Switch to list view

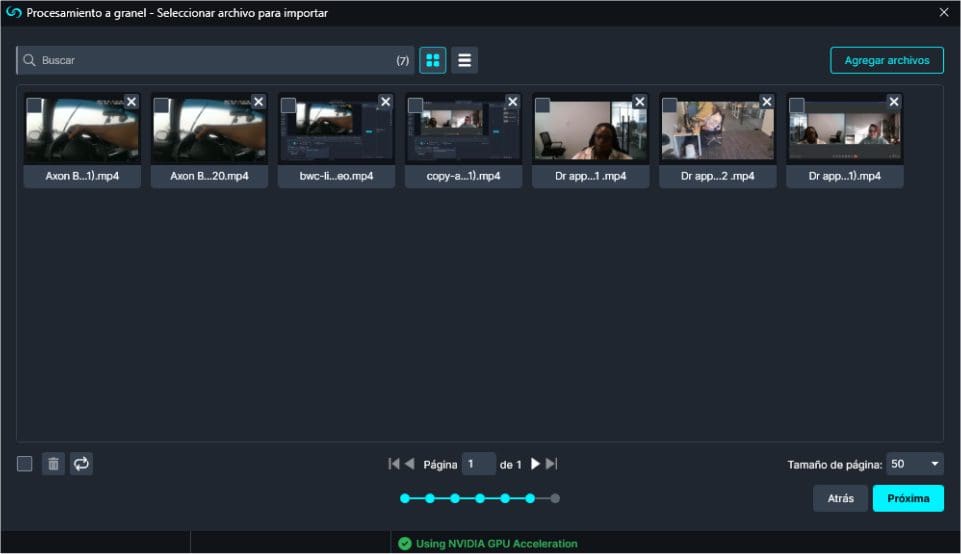click(465, 60)
